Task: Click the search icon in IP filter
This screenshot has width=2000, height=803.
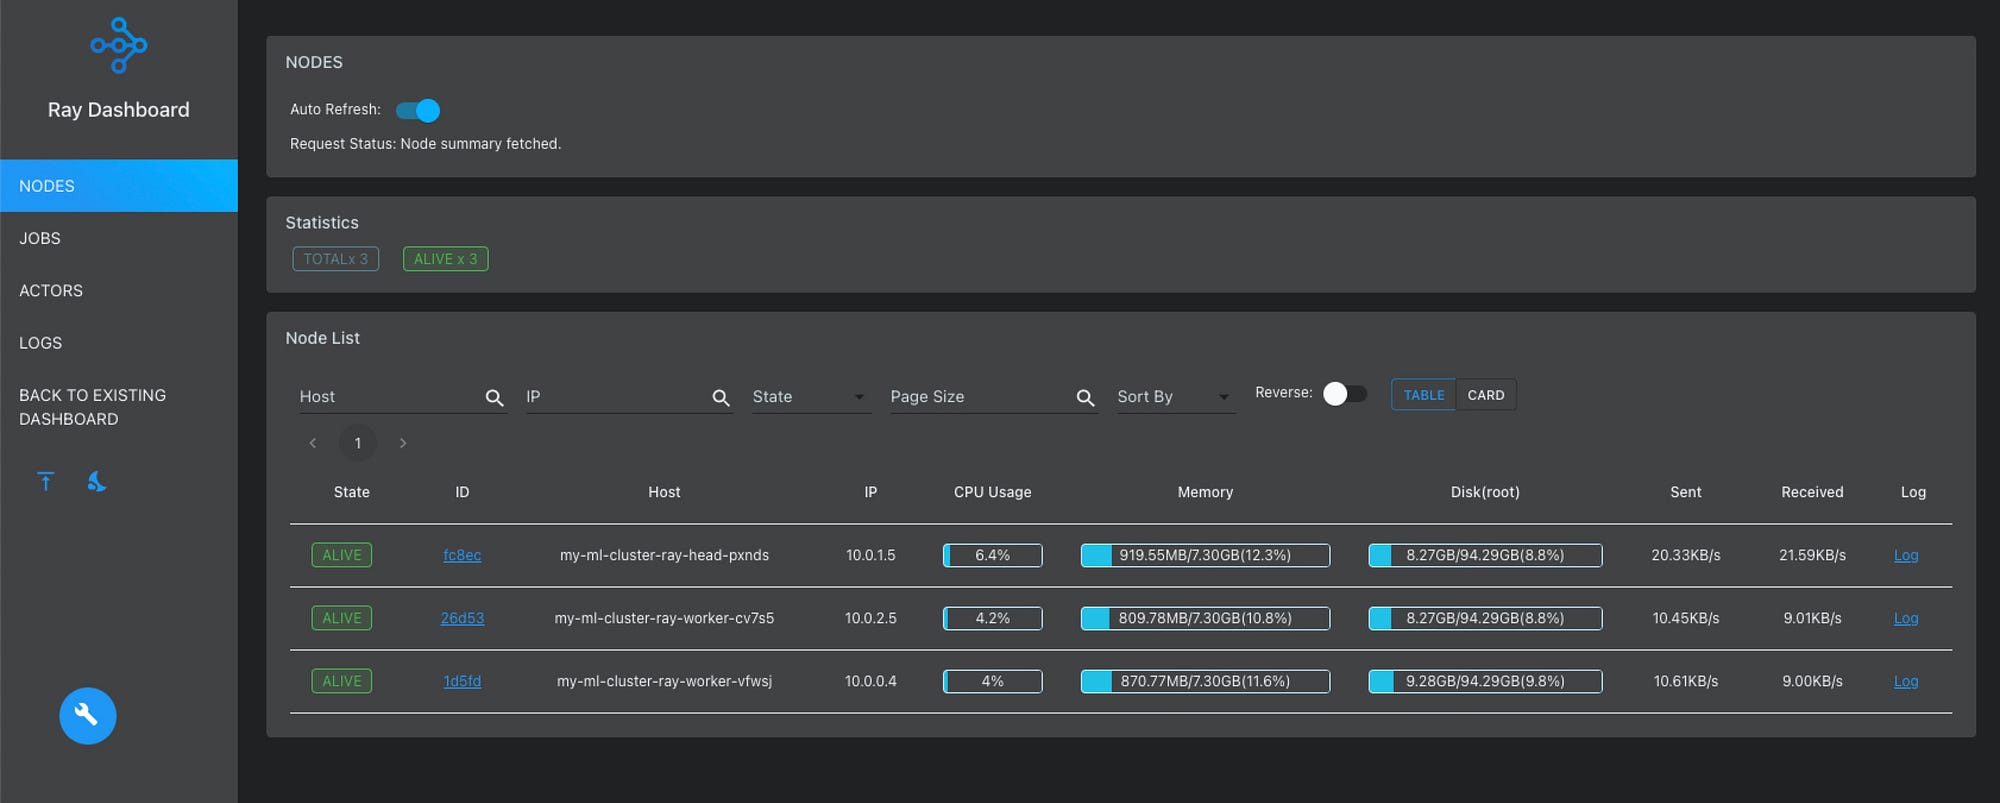Action: pos(721,398)
